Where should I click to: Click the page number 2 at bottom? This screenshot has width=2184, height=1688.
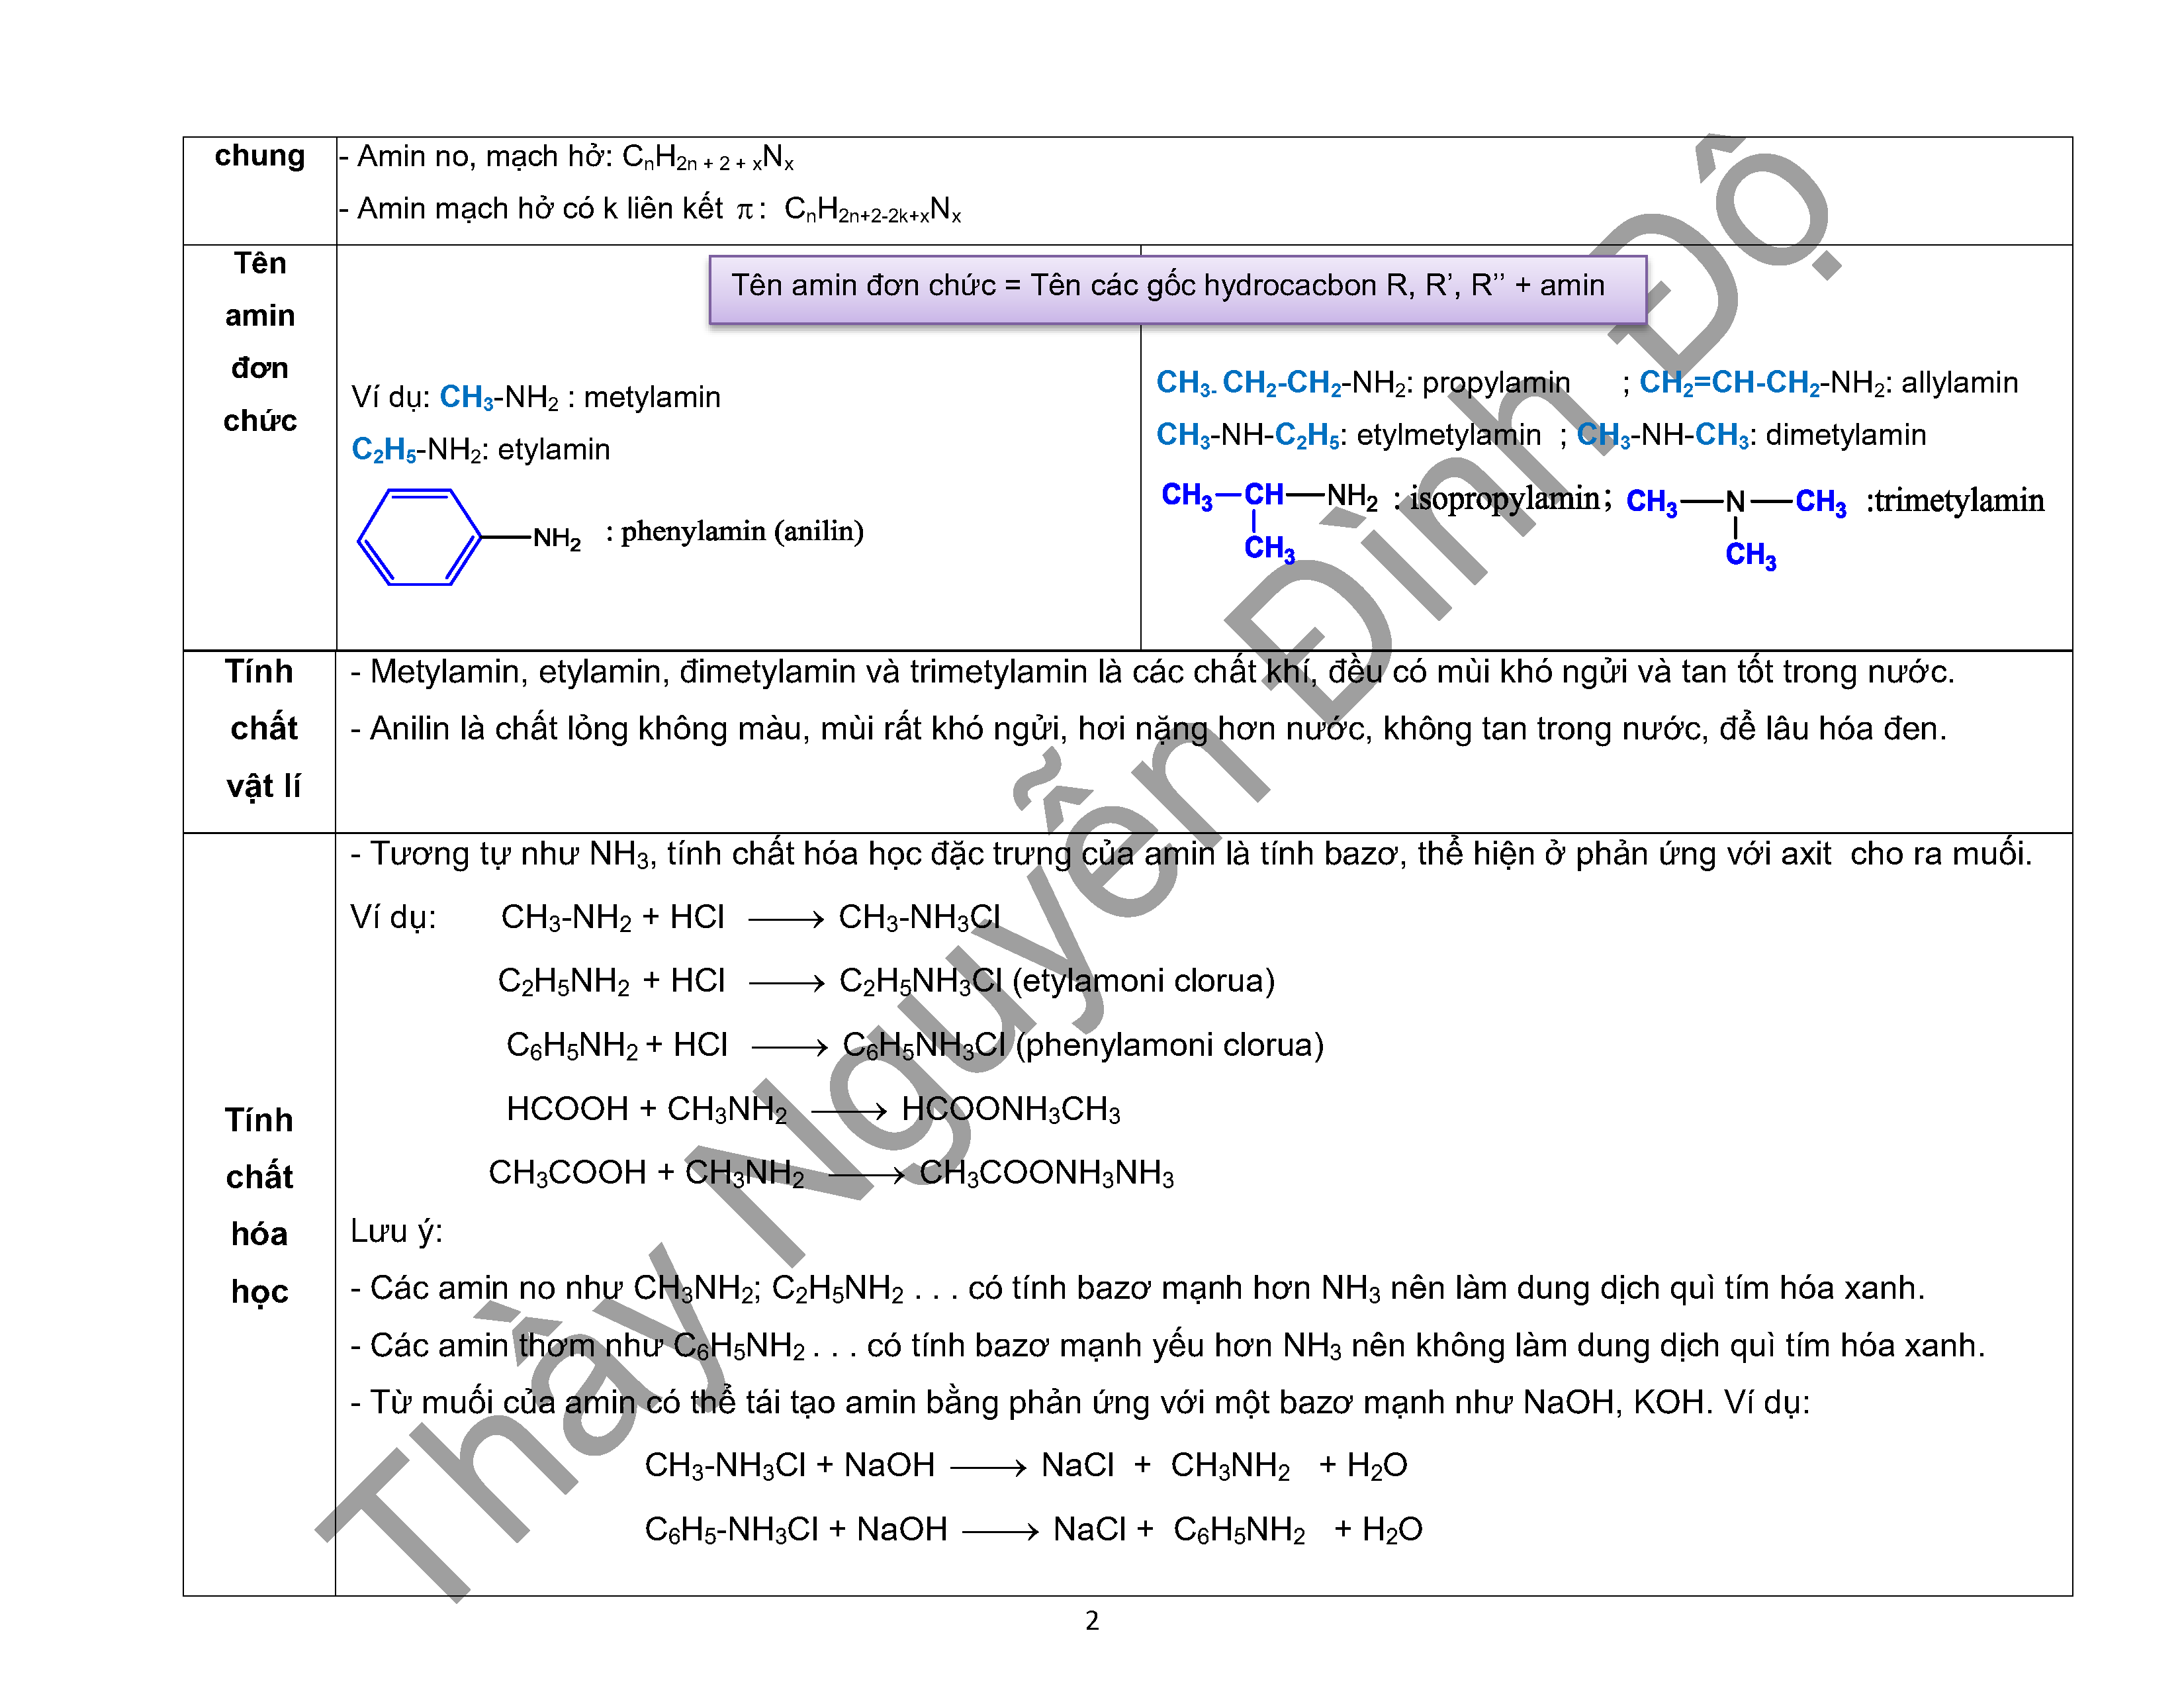(x=1092, y=1620)
